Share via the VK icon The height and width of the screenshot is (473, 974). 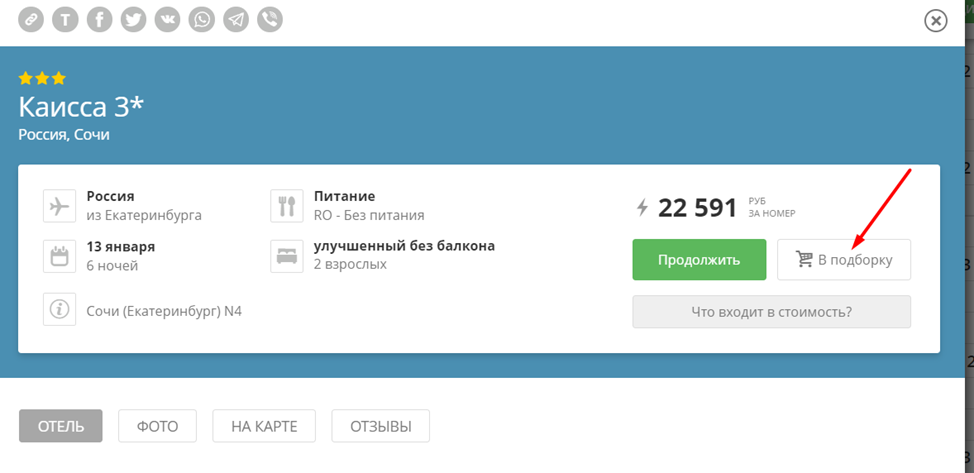tap(167, 19)
